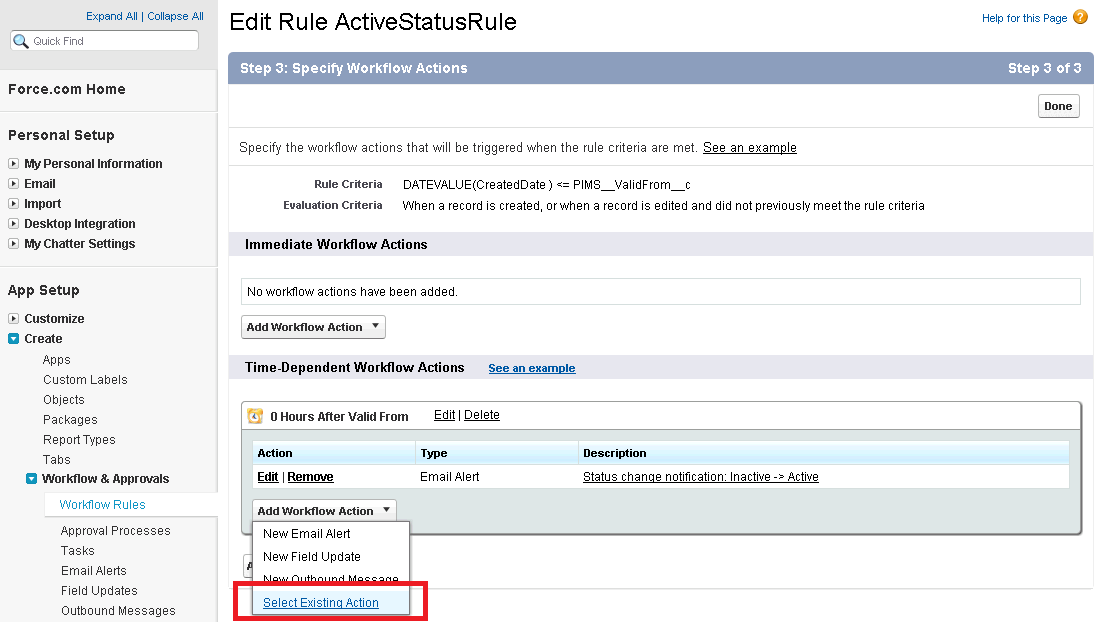Click the help question mark icon

click(1080, 18)
